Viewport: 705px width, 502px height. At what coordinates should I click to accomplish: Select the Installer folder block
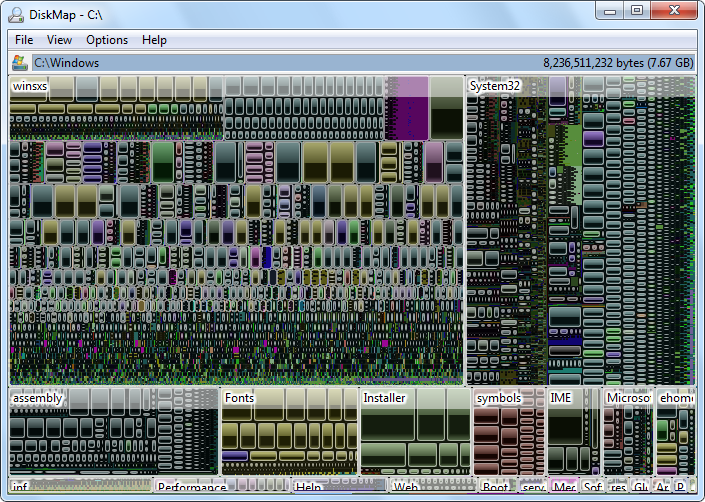click(415, 431)
